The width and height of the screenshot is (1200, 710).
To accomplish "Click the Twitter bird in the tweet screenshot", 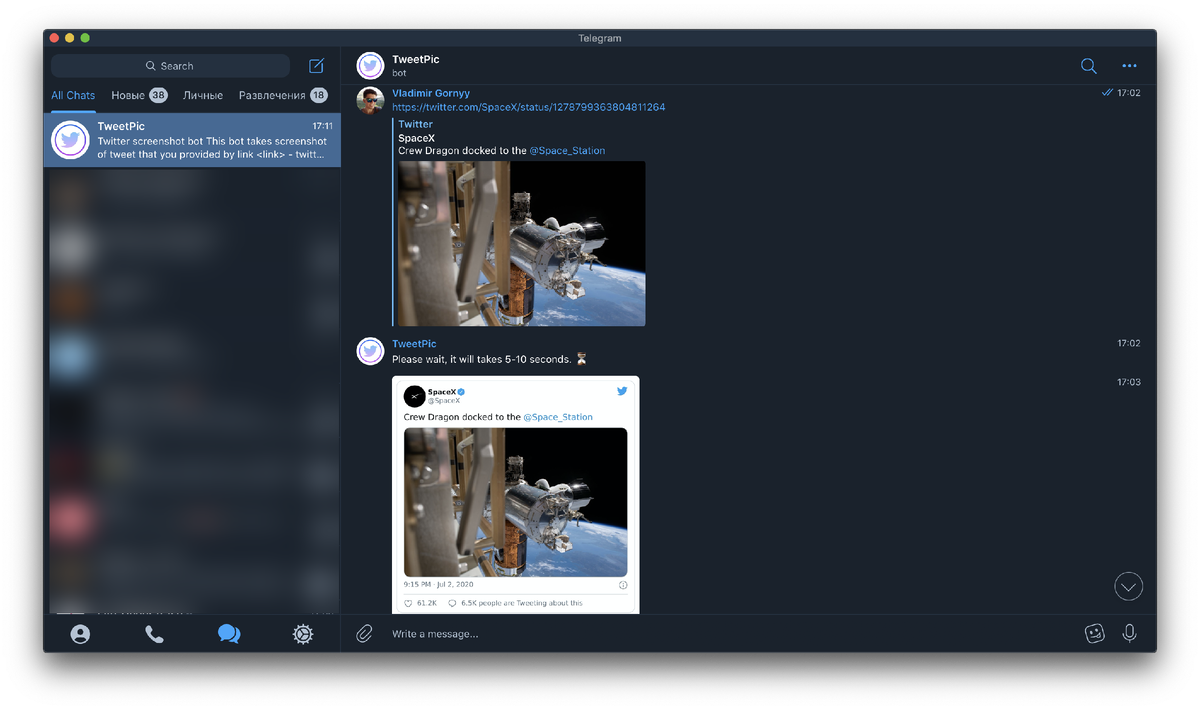I will click(x=622, y=391).
